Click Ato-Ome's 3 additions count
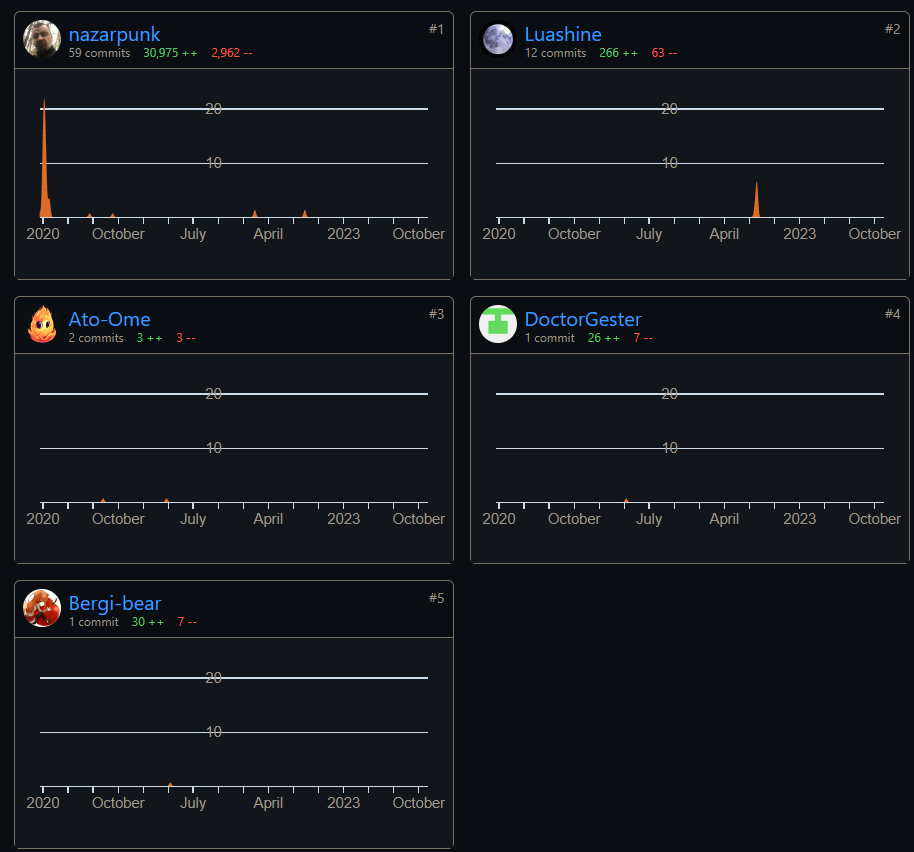 click(149, 338)
